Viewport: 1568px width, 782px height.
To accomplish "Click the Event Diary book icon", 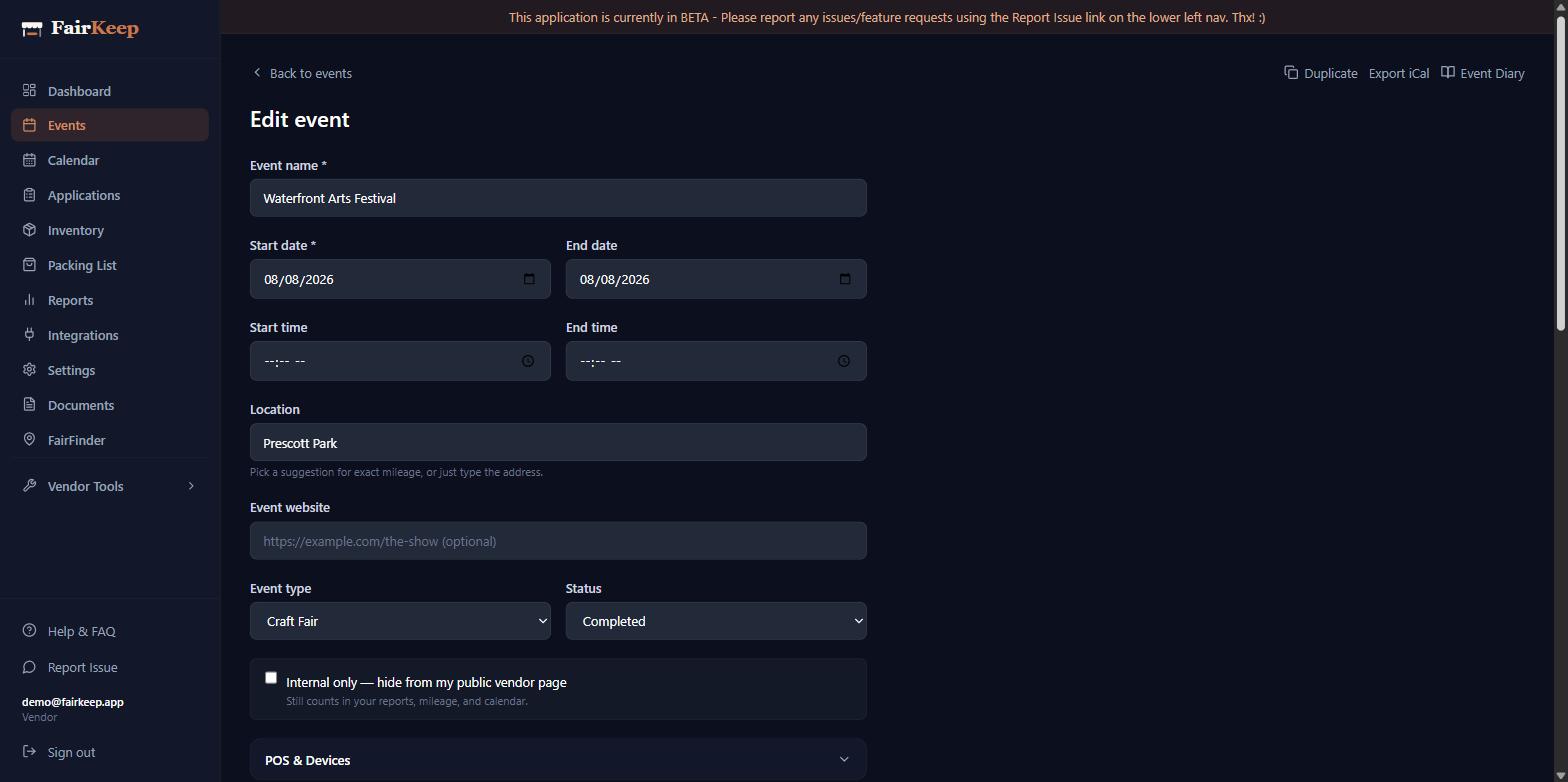I will (x=1448, y=72).
